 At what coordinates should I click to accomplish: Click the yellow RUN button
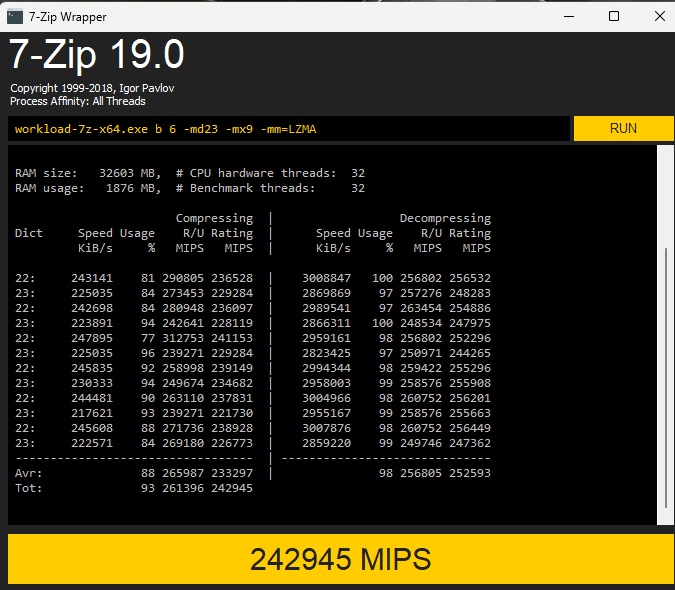point(623,128)
